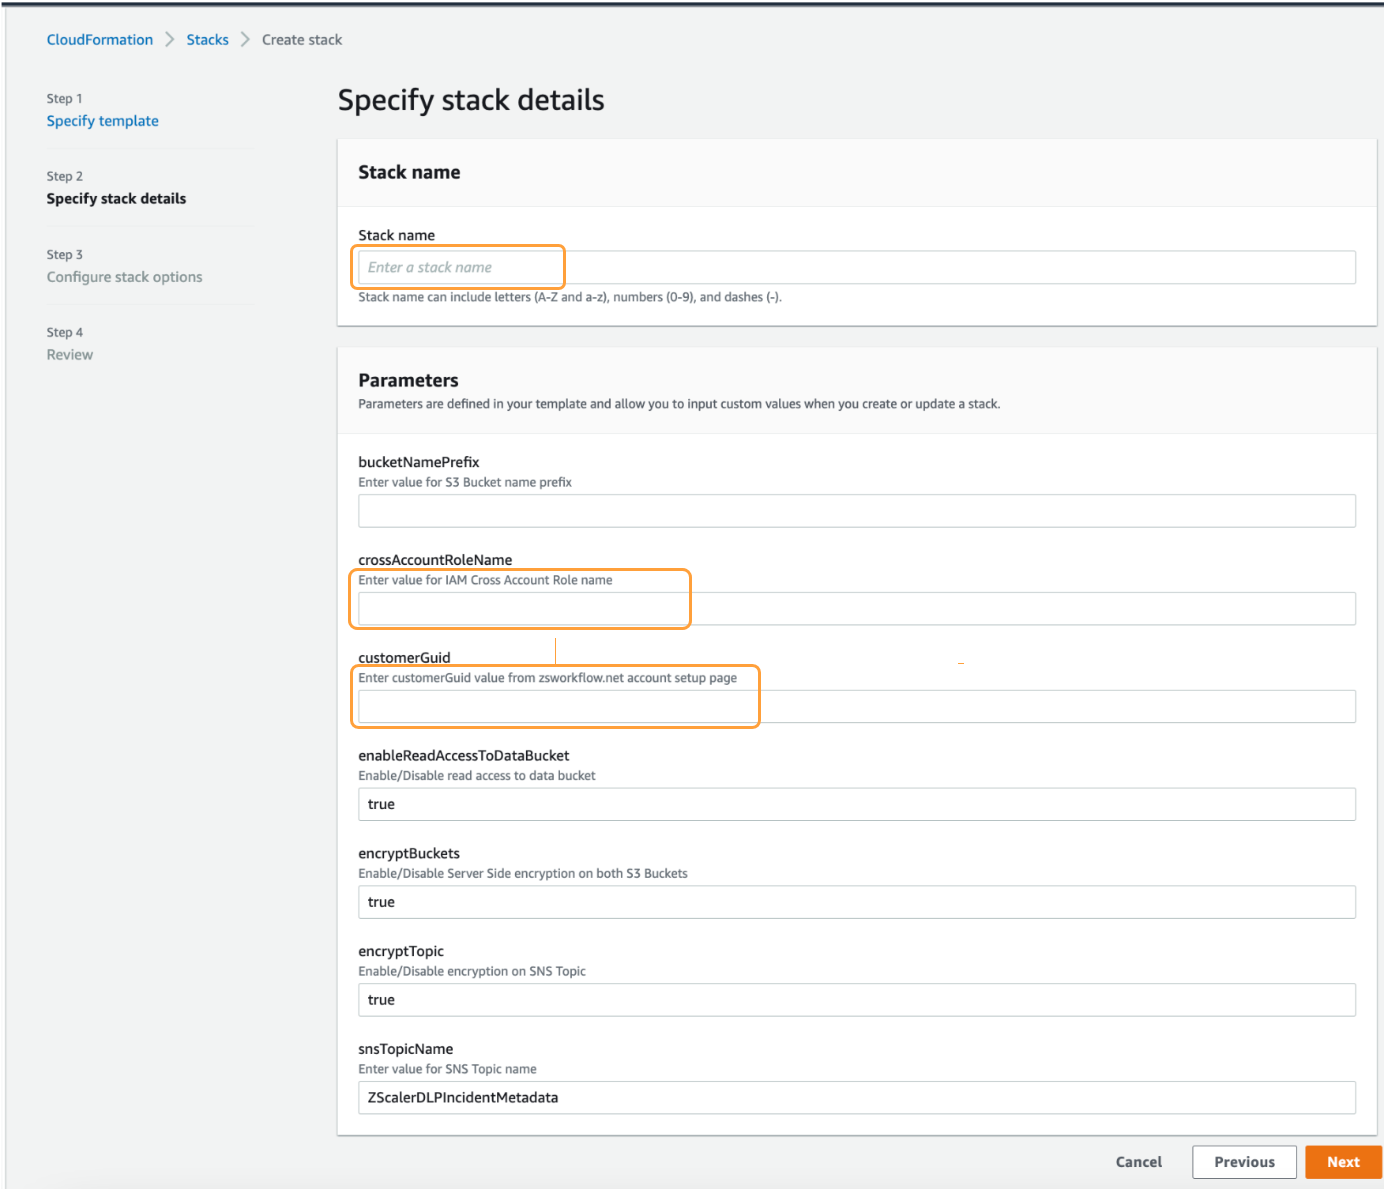This screenshot has width=1384, height=1192.
Task: Select 'Specify stack details' in the step sidebar
Action: click(x=116, y=198)
